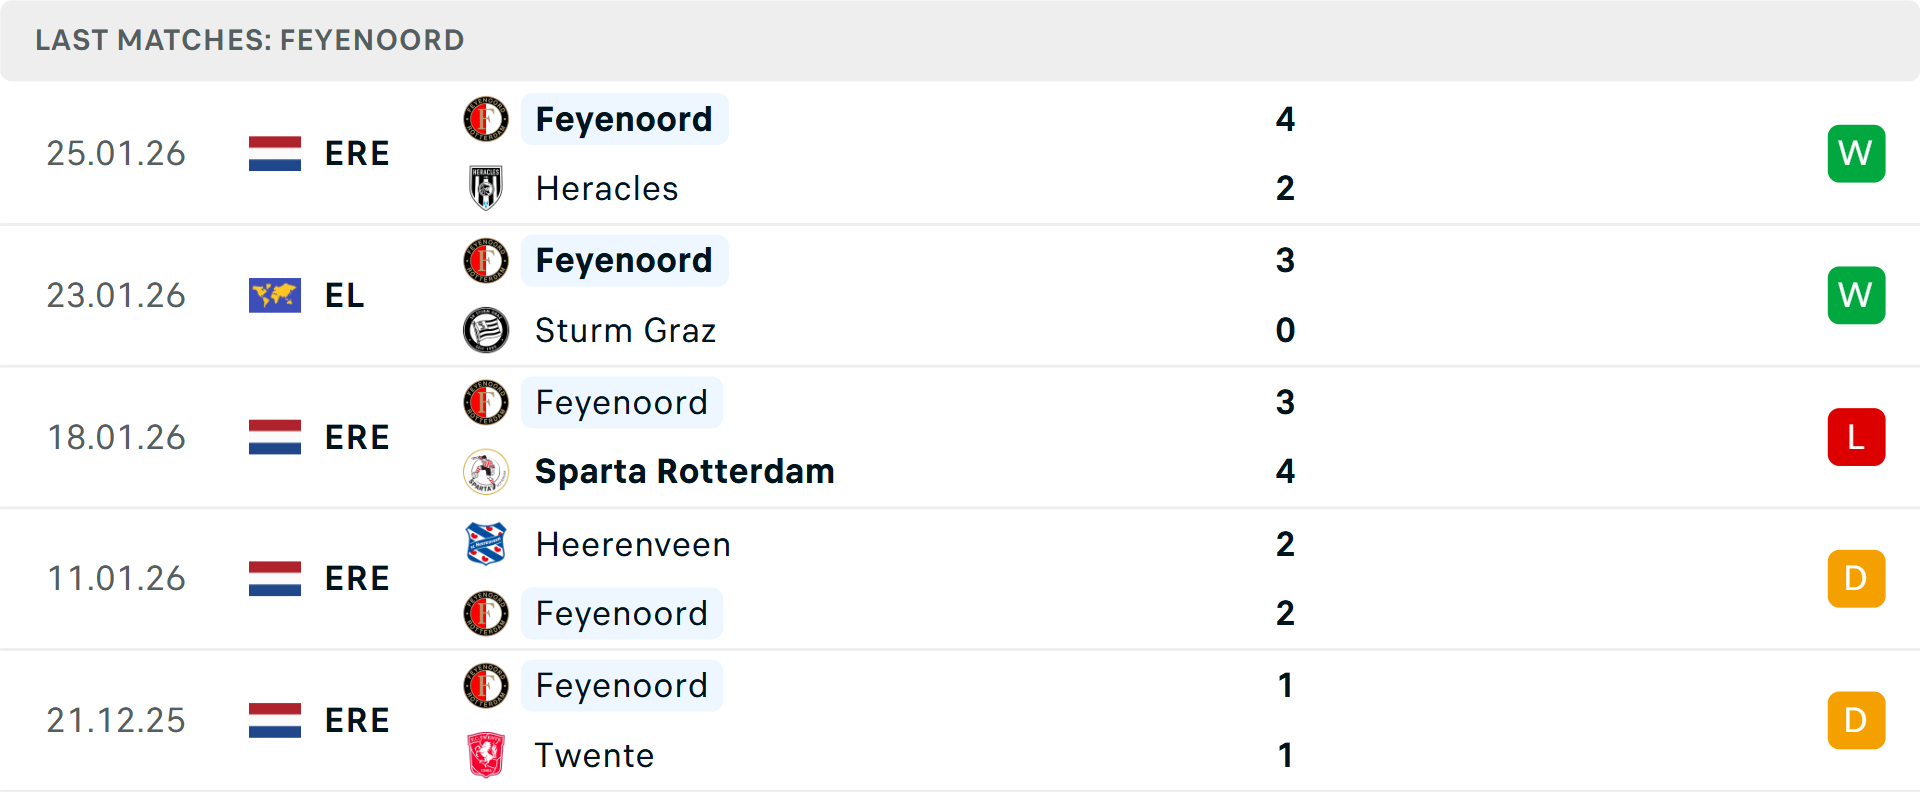Click the Europa League flag icon
The width and height of the screenshot is (1920, 792).
[275, 295]
